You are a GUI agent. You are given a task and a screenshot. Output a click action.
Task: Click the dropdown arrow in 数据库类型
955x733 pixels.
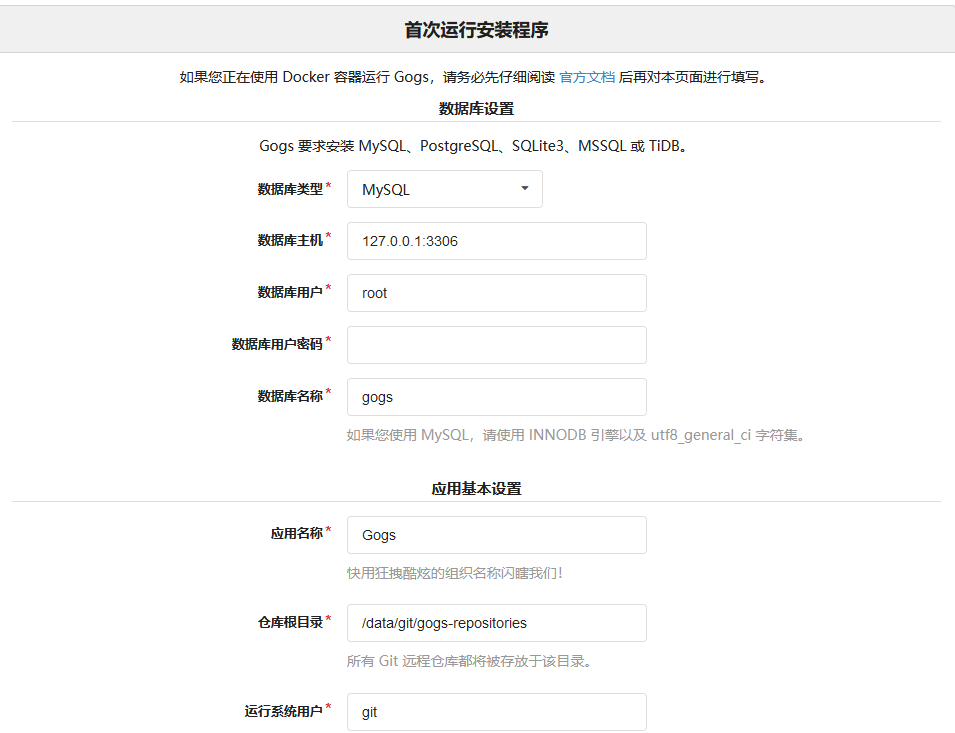click(524, 188)
